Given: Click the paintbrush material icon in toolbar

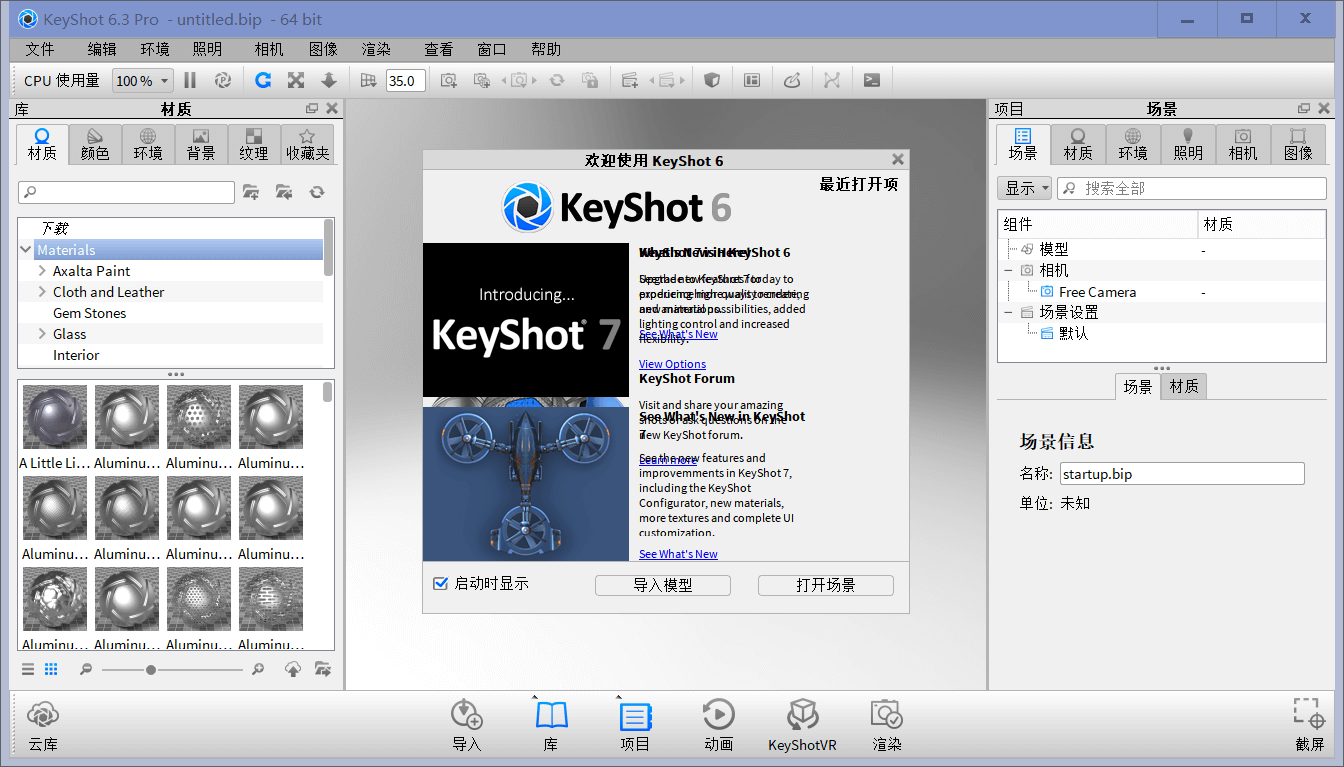Looking at the screenshot, I should tap(792, 81).
